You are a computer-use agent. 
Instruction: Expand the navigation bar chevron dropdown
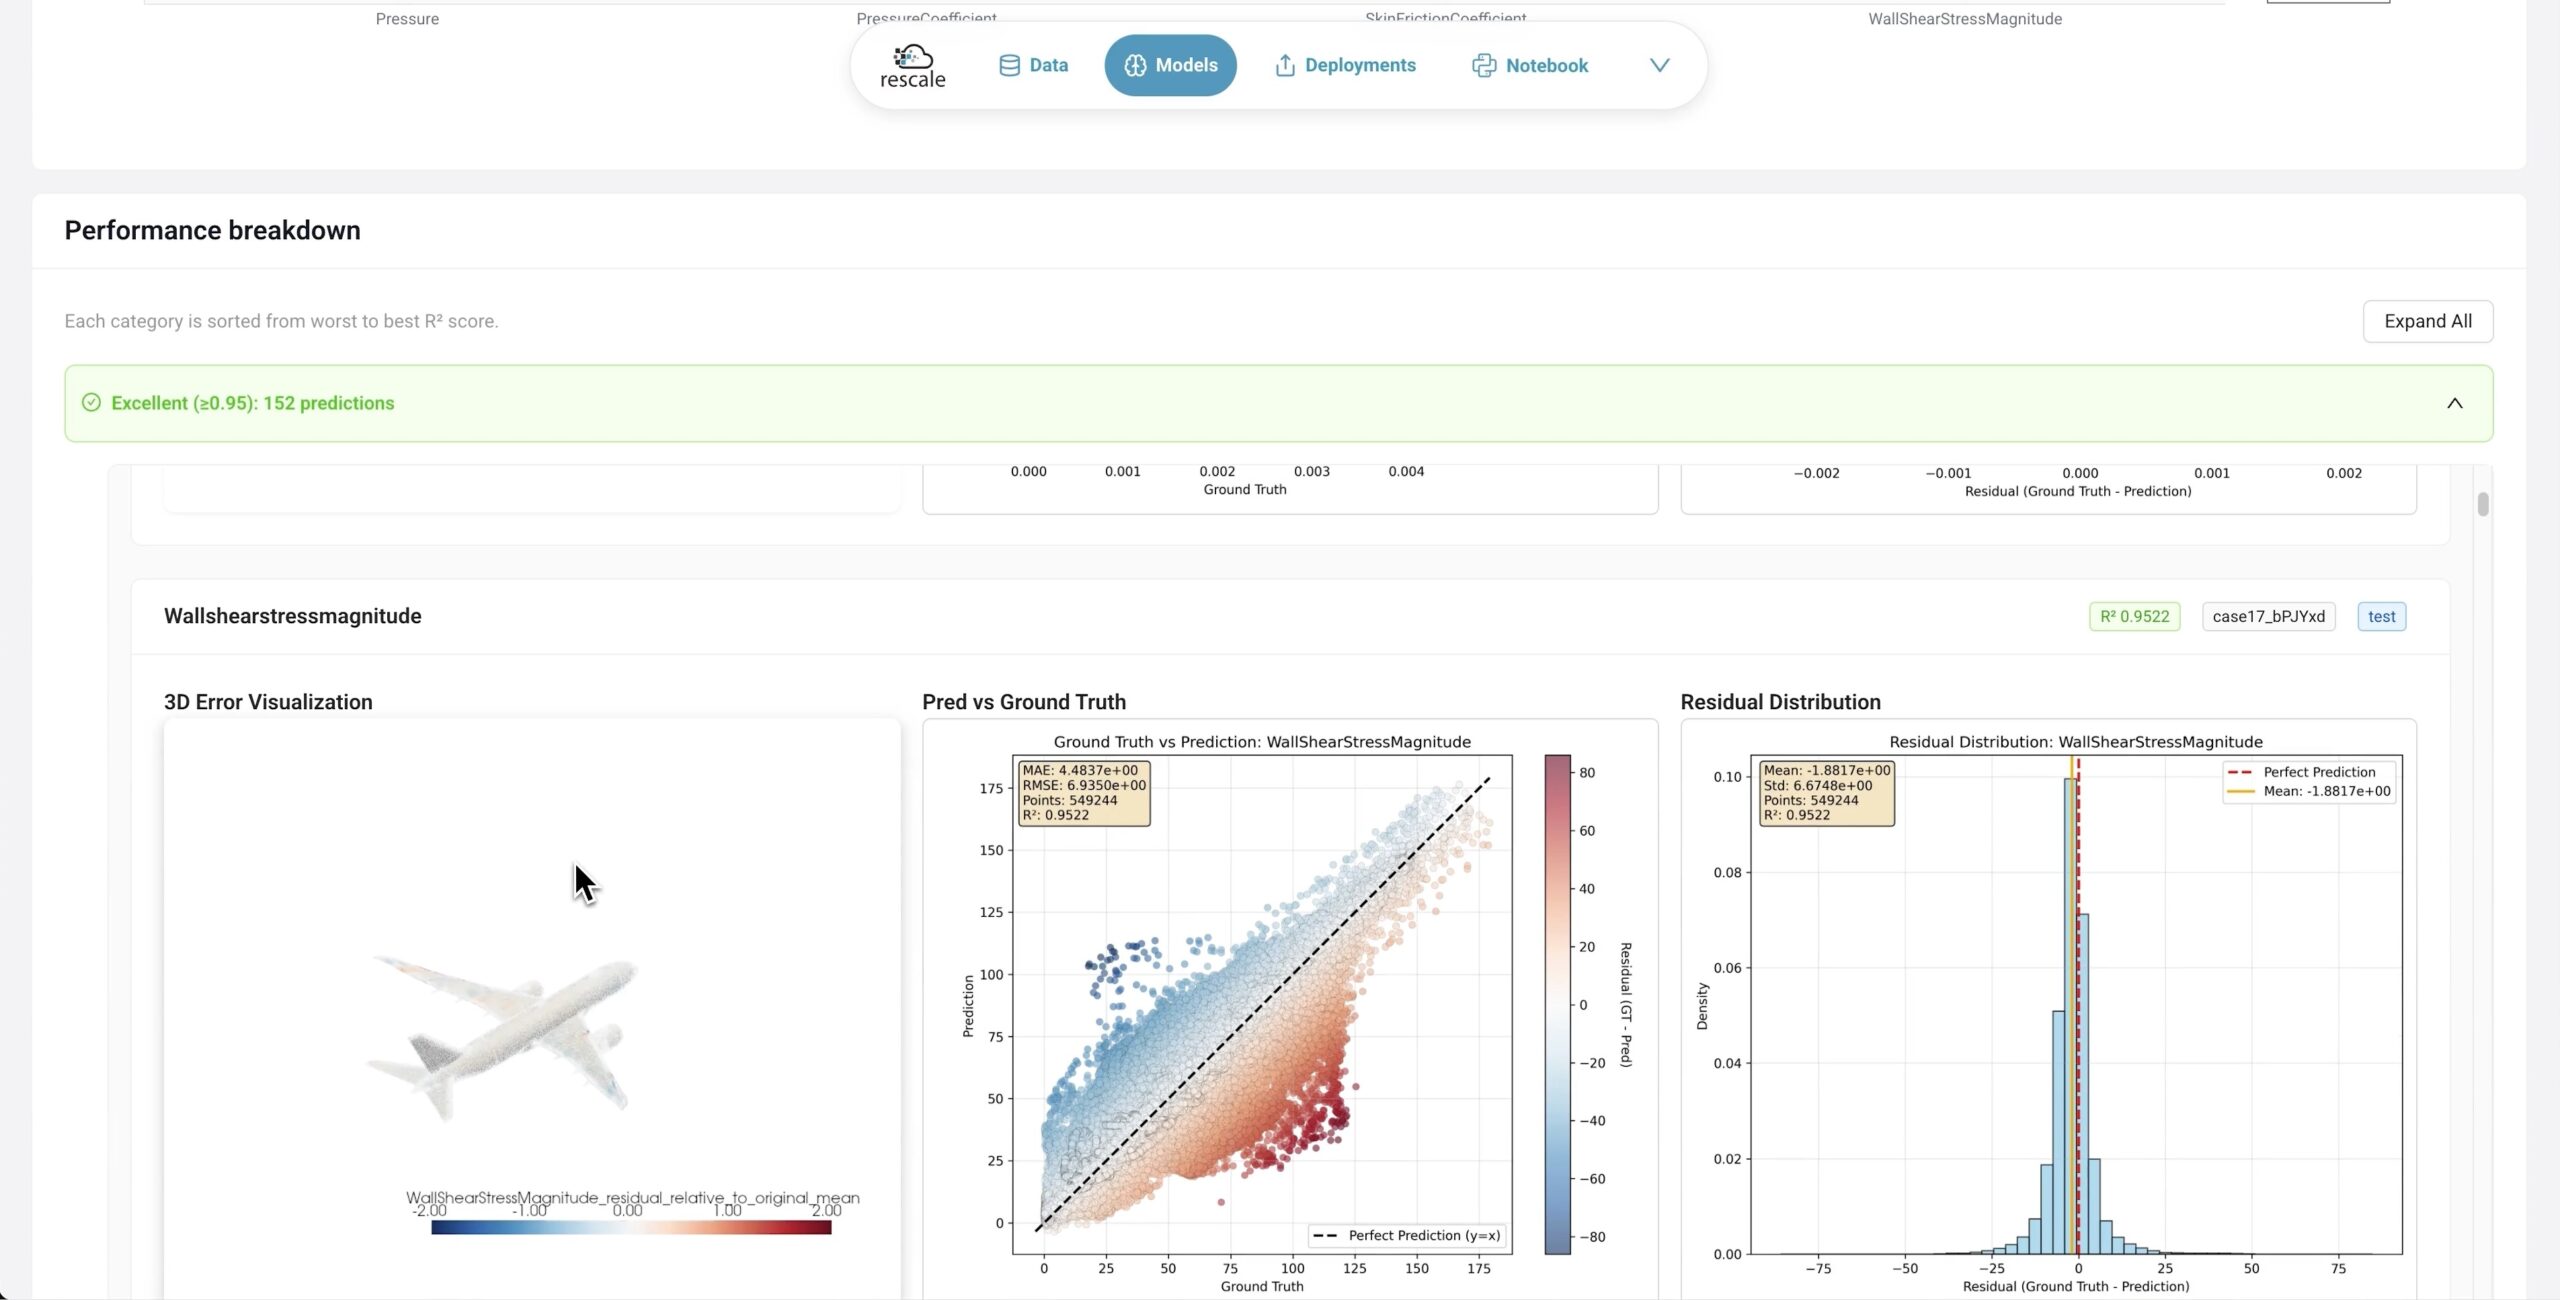click(1659, 66)
